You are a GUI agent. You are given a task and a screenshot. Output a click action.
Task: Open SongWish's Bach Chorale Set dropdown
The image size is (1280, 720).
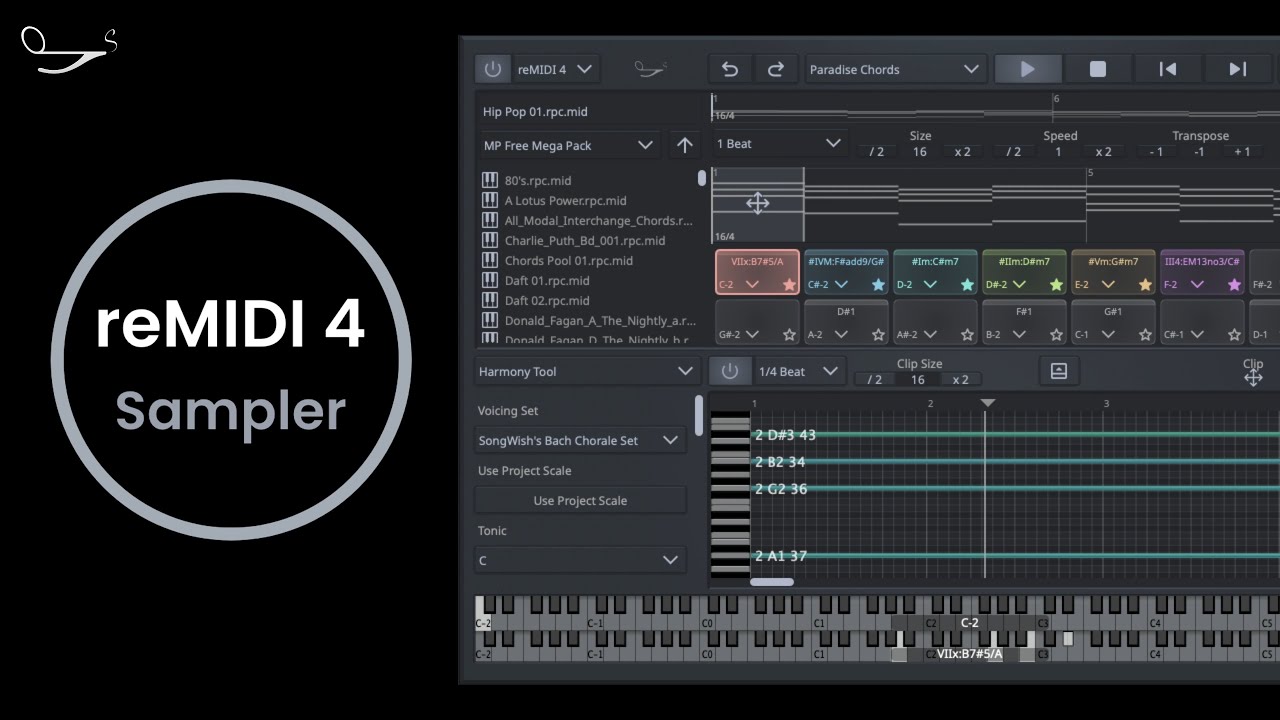tap(580, 440)
